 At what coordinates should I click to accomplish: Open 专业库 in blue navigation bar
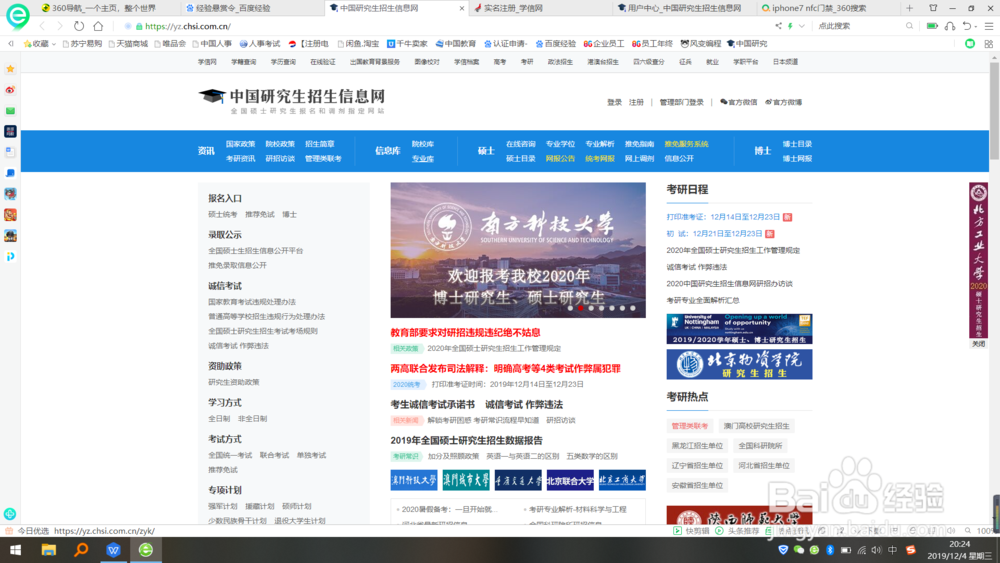423,159
